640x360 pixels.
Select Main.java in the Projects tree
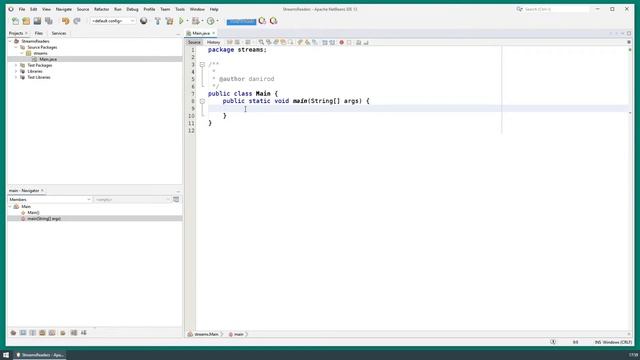(x=48, y=59)
